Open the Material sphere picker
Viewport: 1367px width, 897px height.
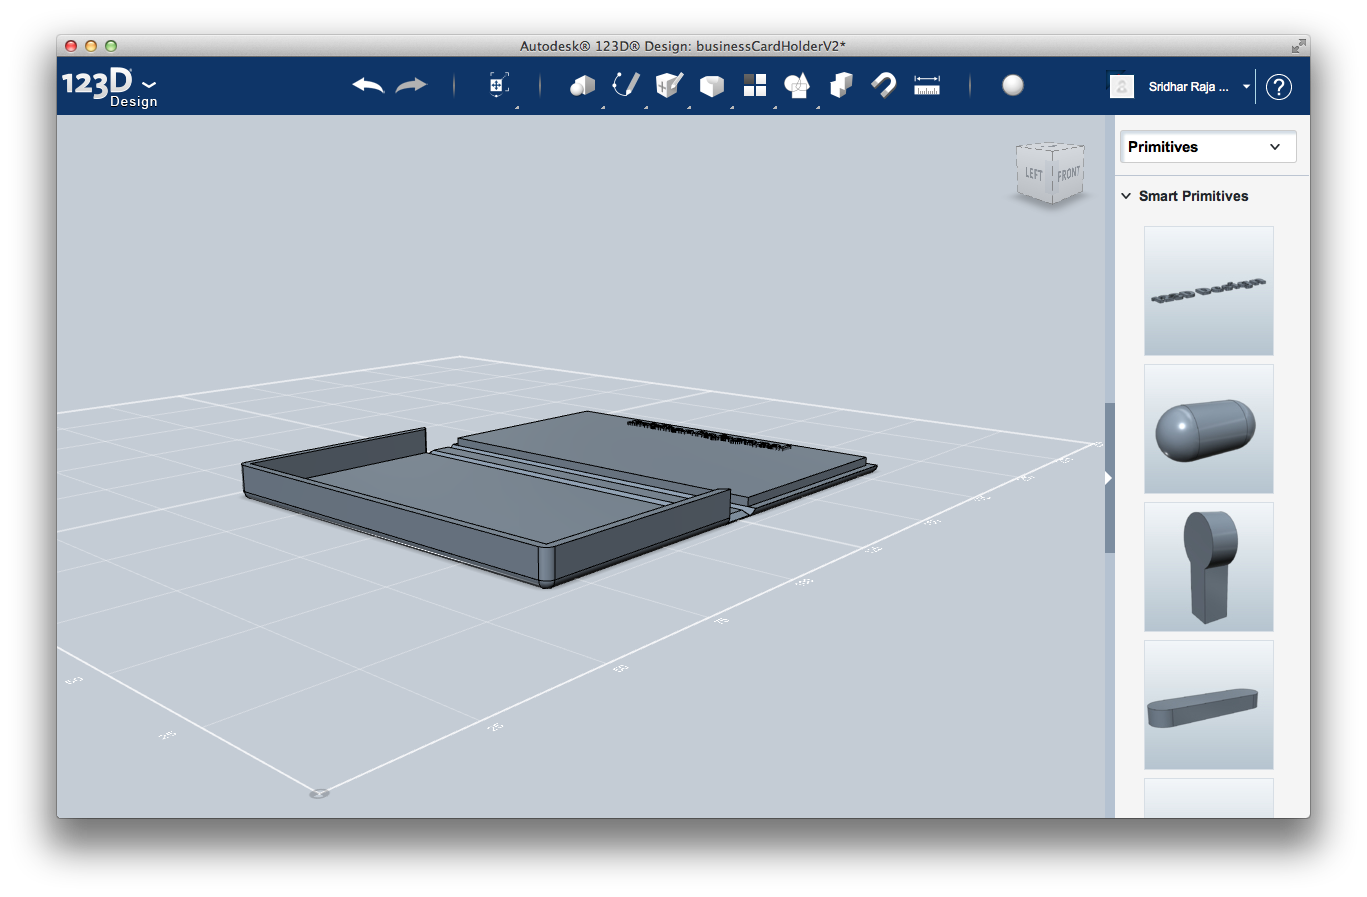pyautogui.click(x=1012, y=86)
